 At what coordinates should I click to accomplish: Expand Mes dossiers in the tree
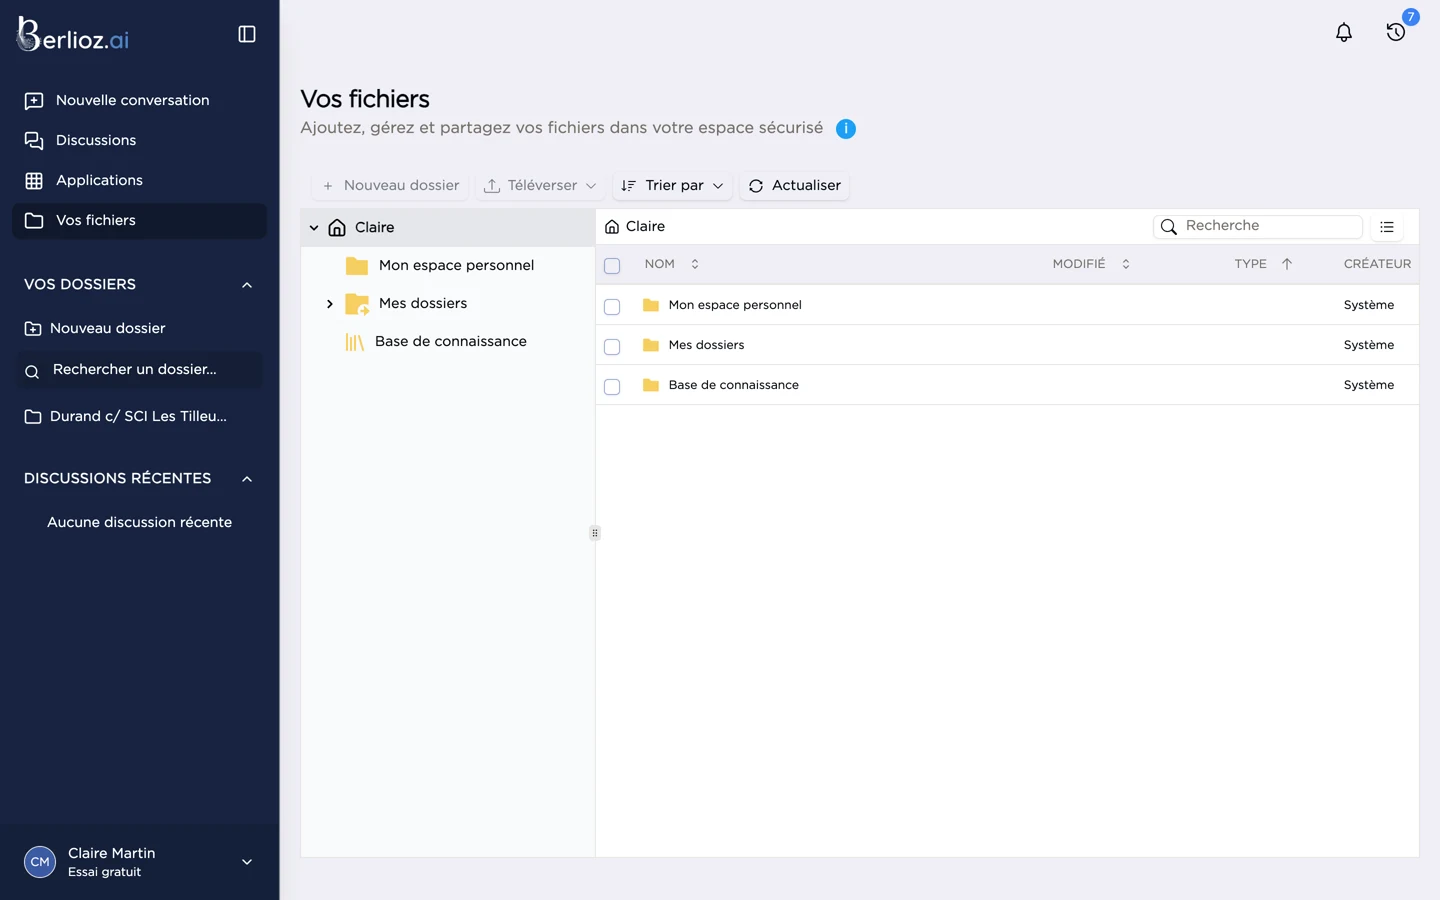tap(330, 304)
